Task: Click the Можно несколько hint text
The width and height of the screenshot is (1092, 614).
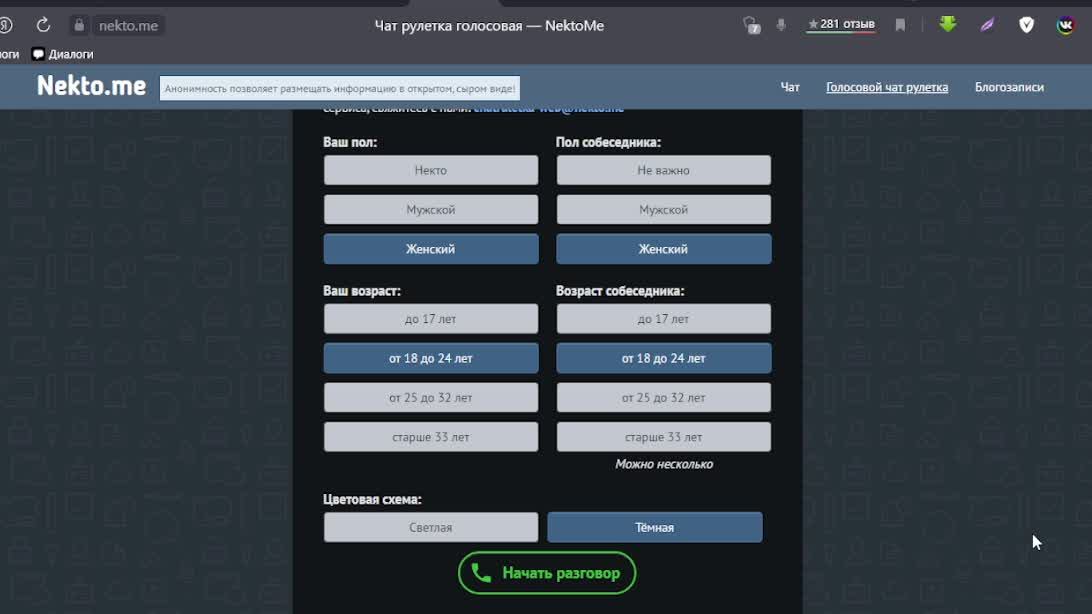Action: (x=664, y=464)
